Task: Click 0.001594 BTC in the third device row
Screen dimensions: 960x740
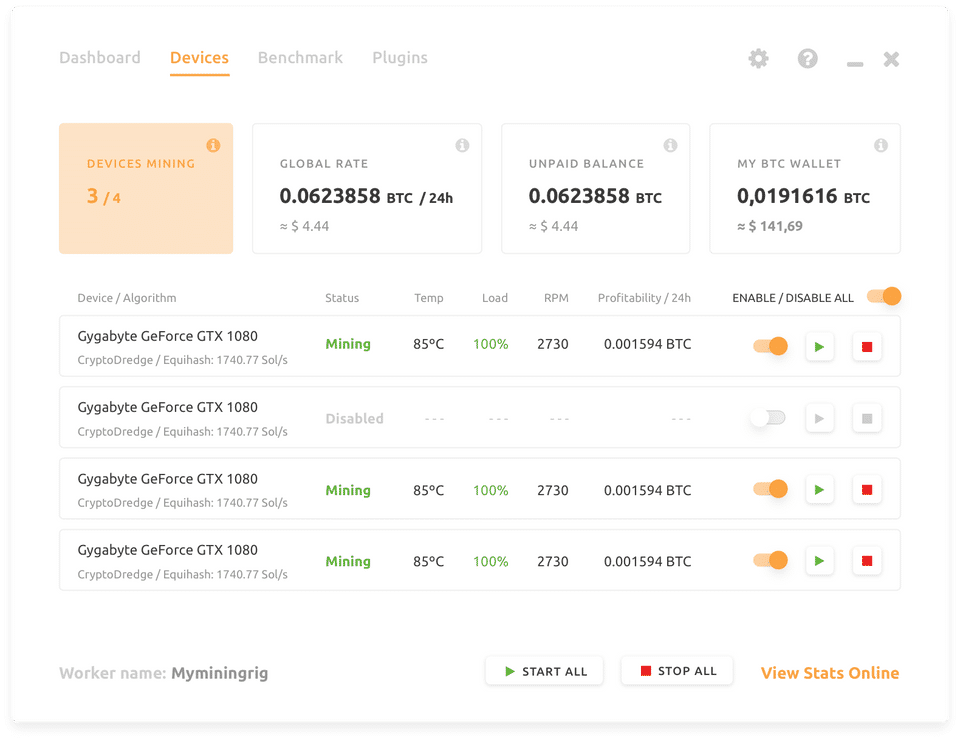Action: [x=647, y=490]
